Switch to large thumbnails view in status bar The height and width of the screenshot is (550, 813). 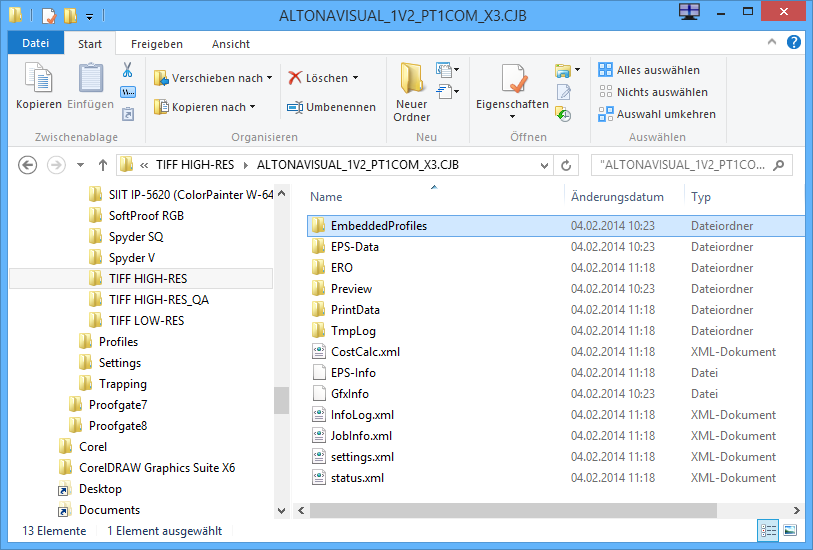point(790,531)
